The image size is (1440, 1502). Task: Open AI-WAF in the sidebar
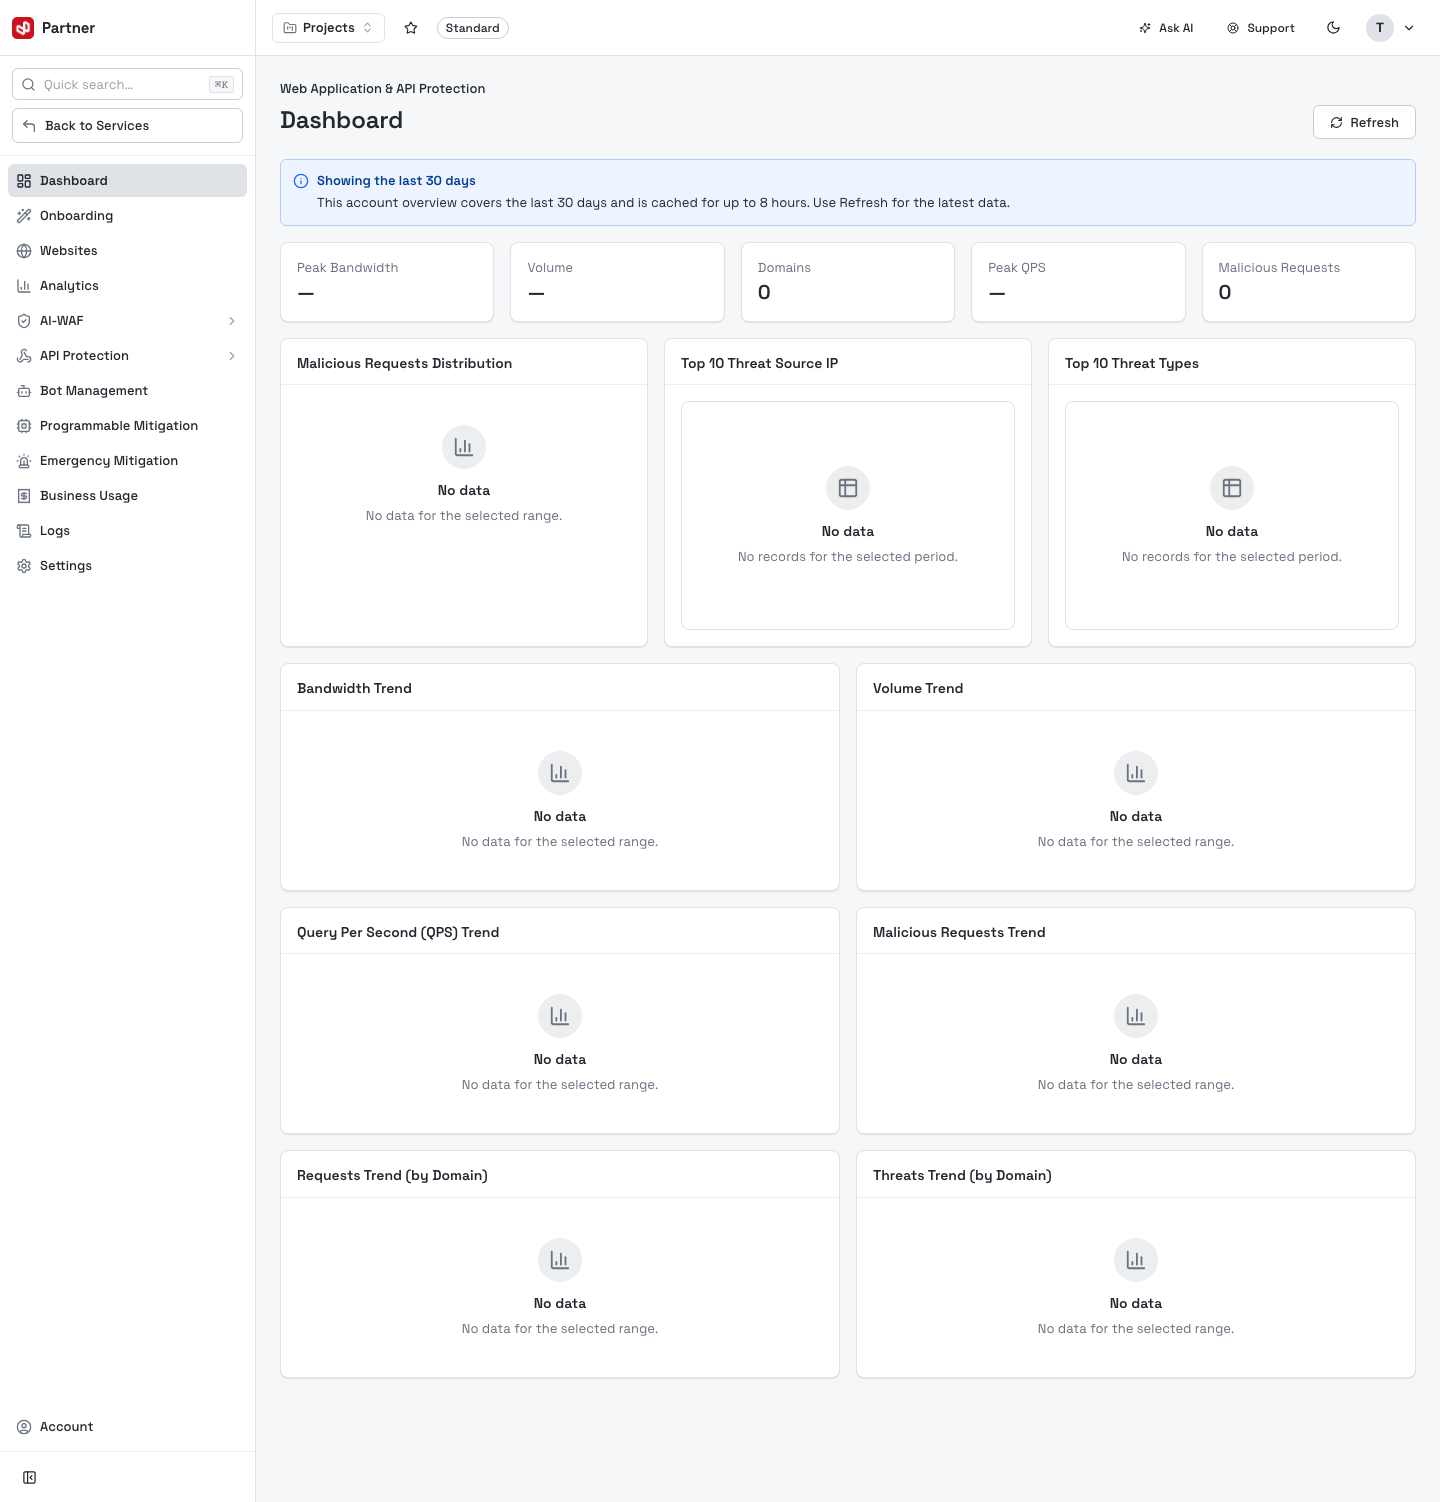[x=127, y=321]
